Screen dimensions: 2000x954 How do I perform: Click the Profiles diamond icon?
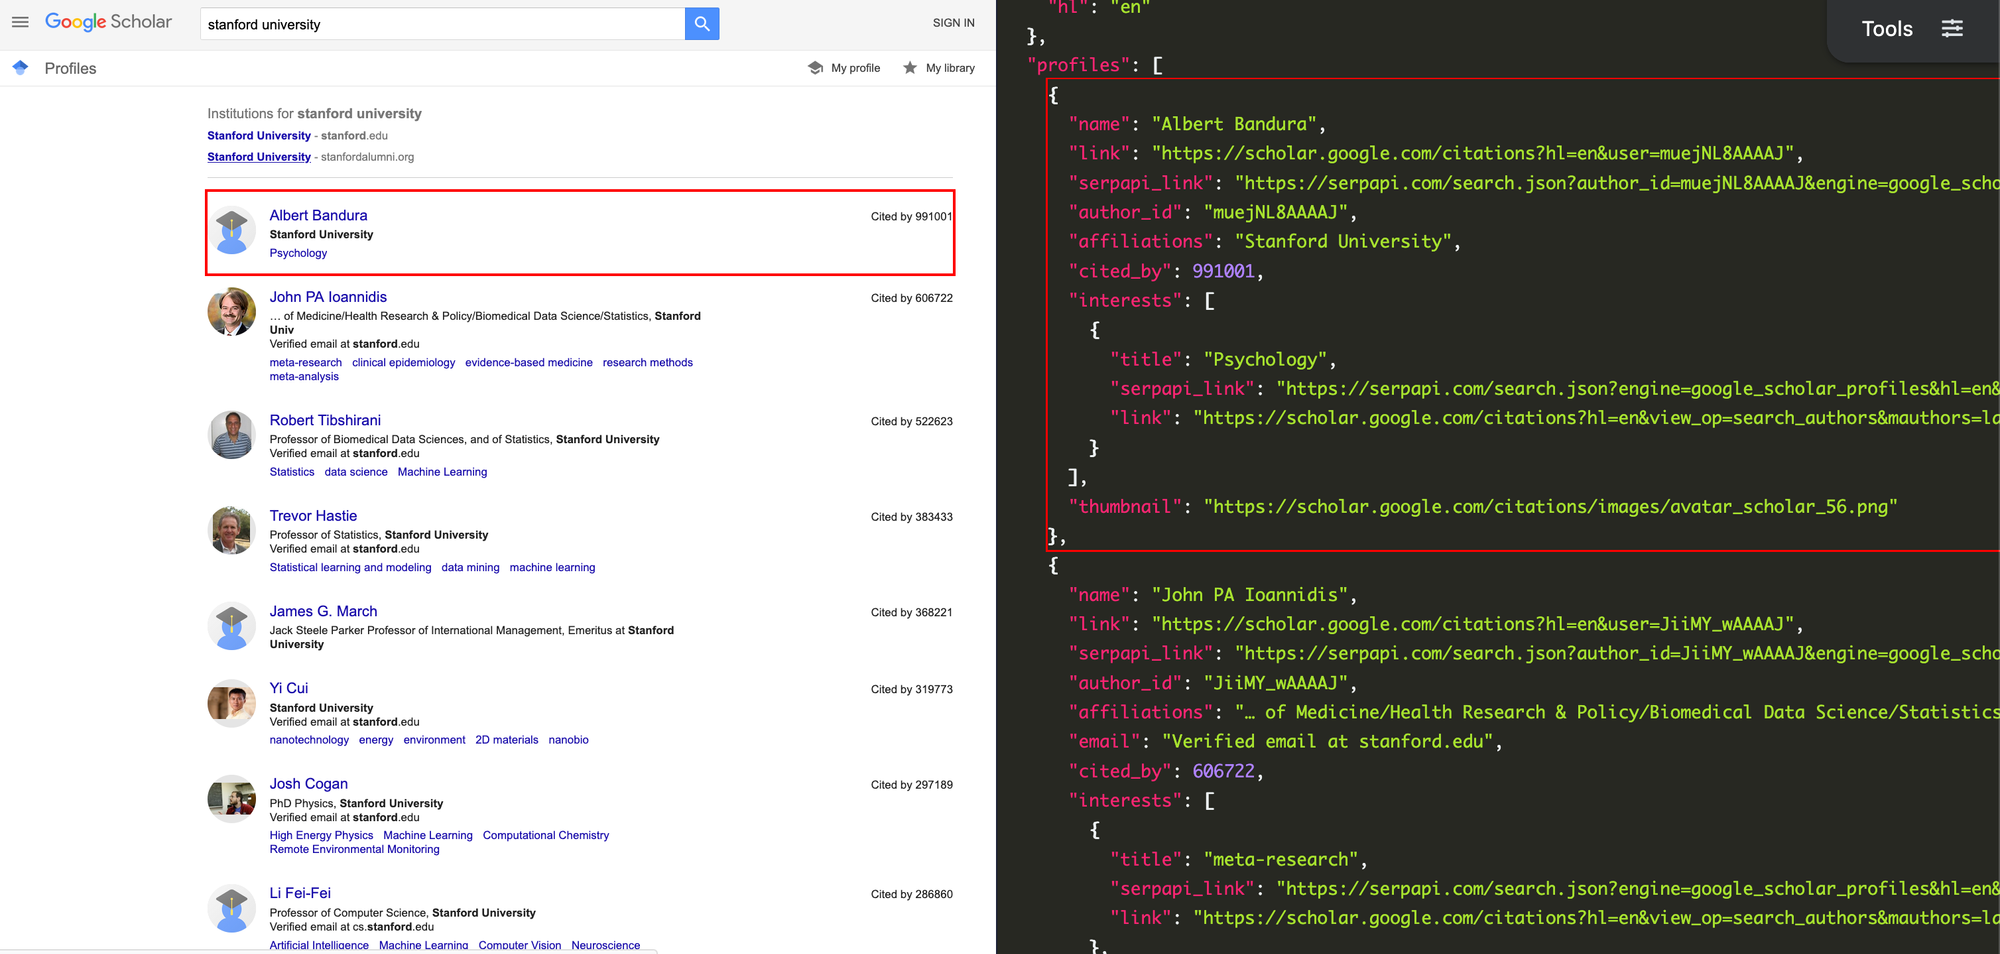pyautogui.click(x=20, y=68)
